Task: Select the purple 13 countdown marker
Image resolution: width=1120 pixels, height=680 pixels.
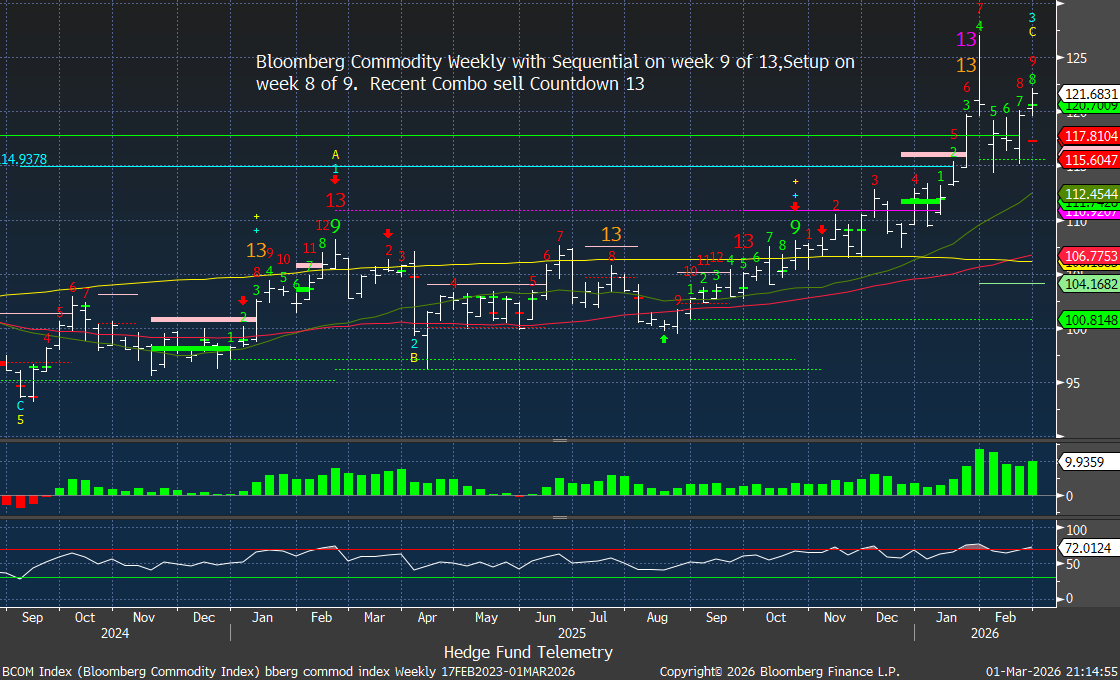Action: (x=966, y=40)
